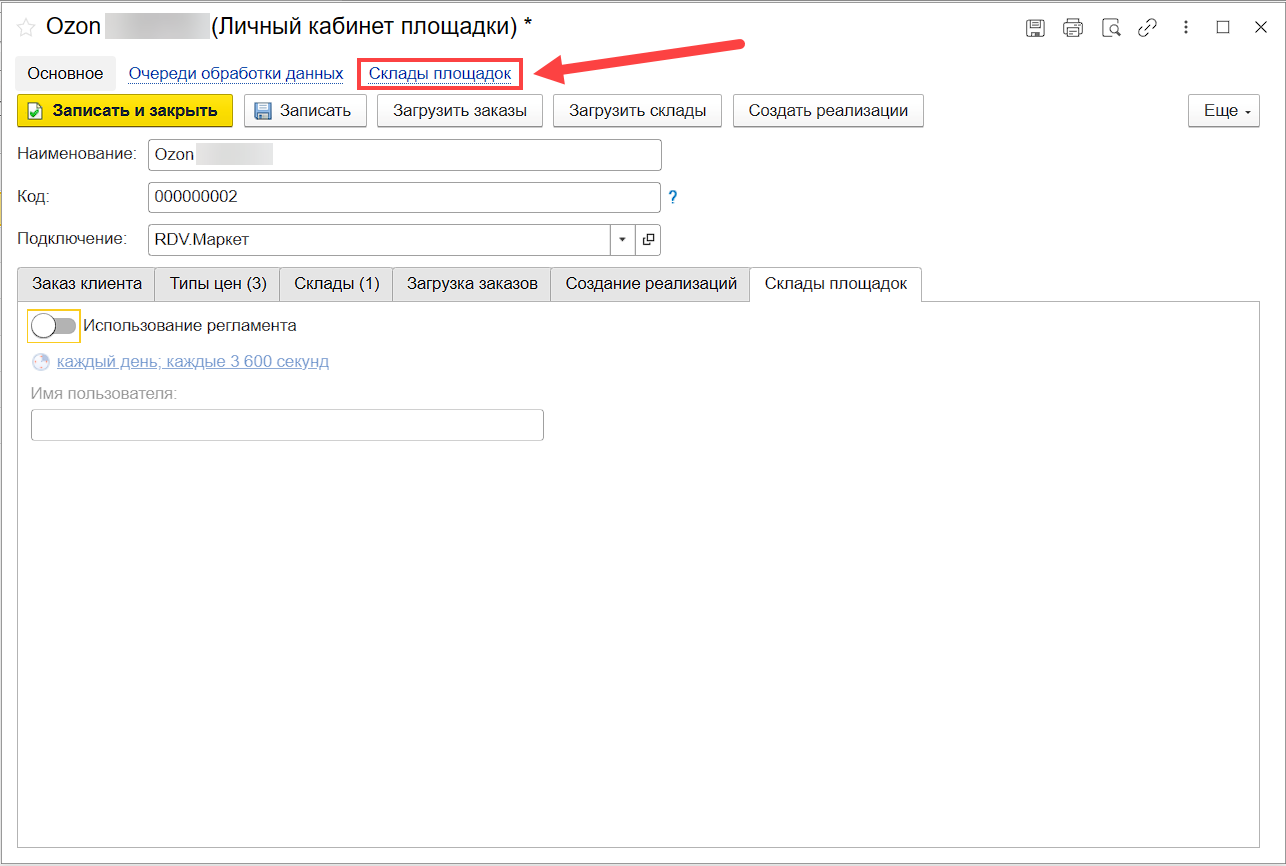This screenshot has width=1286, height=866.
Task: Focus the Код field with 000000002
Action: 404,197
